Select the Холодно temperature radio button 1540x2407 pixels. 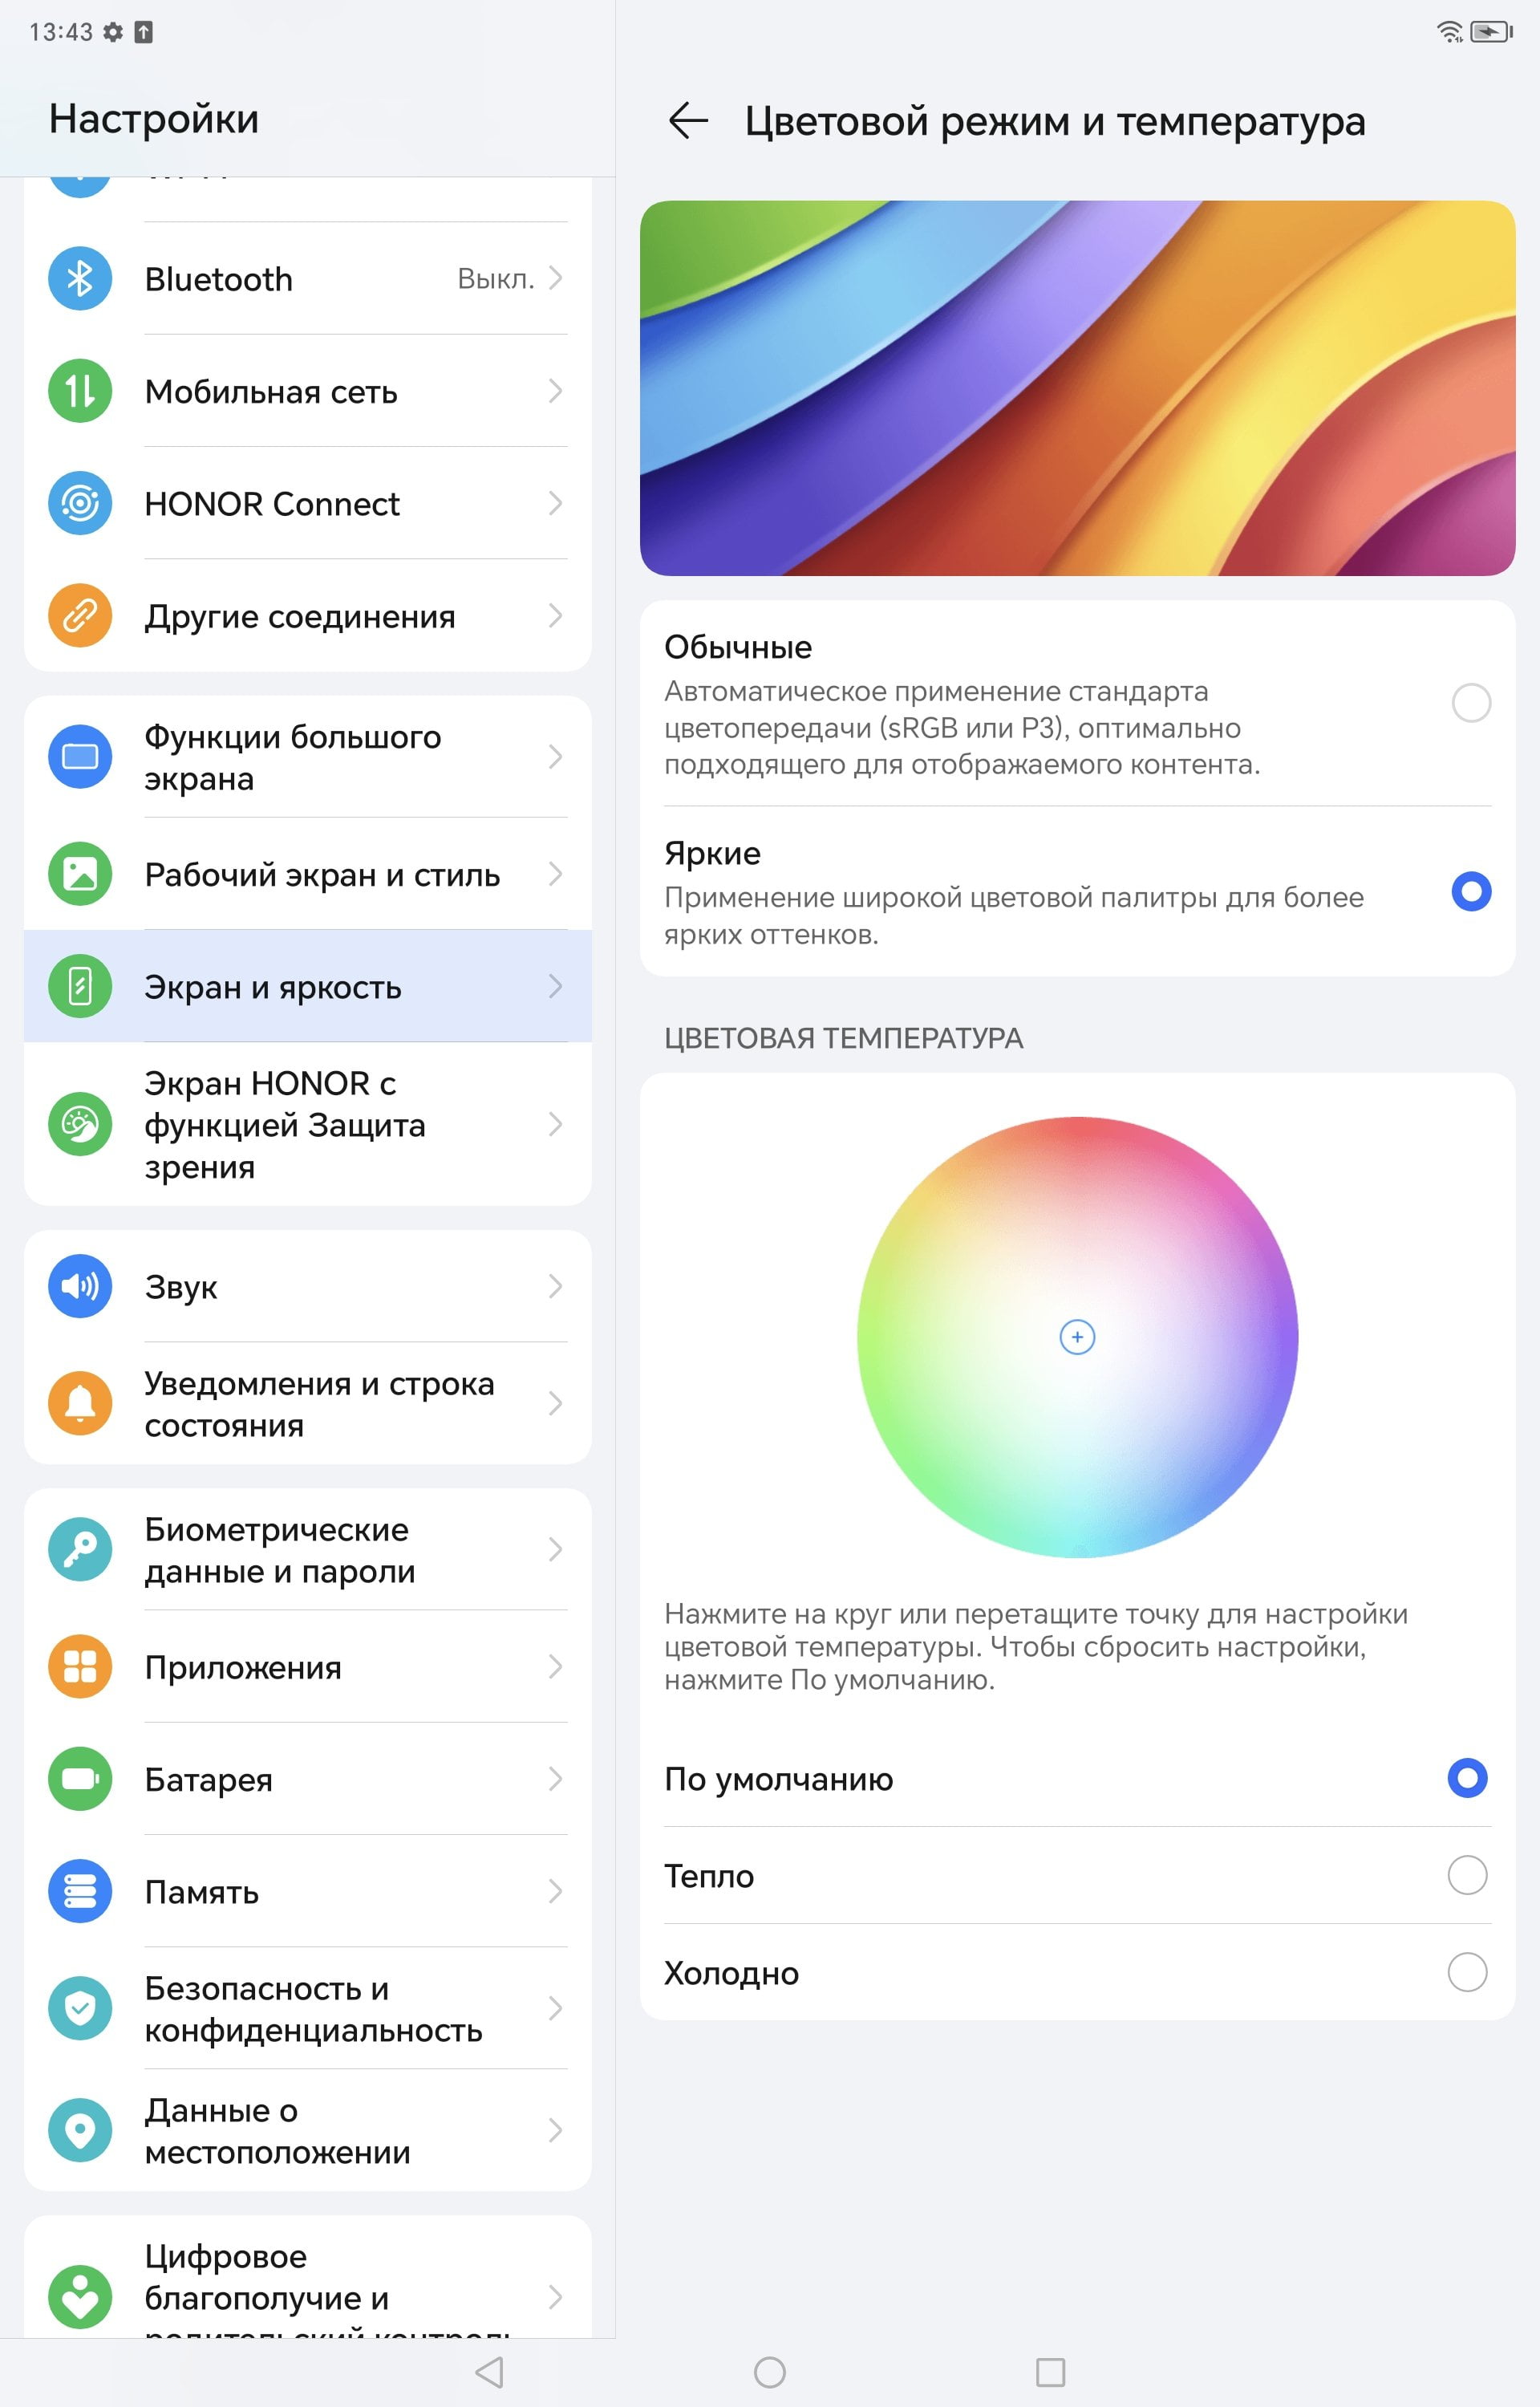coord(1467,1972)
